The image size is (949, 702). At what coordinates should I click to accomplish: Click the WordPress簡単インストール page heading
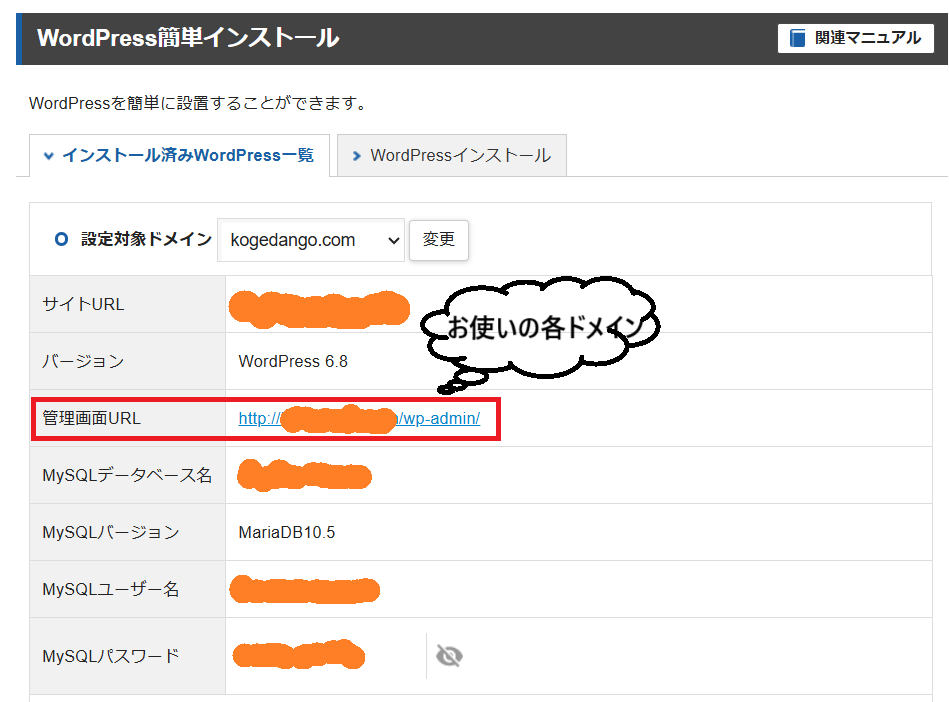coord(188,38)
